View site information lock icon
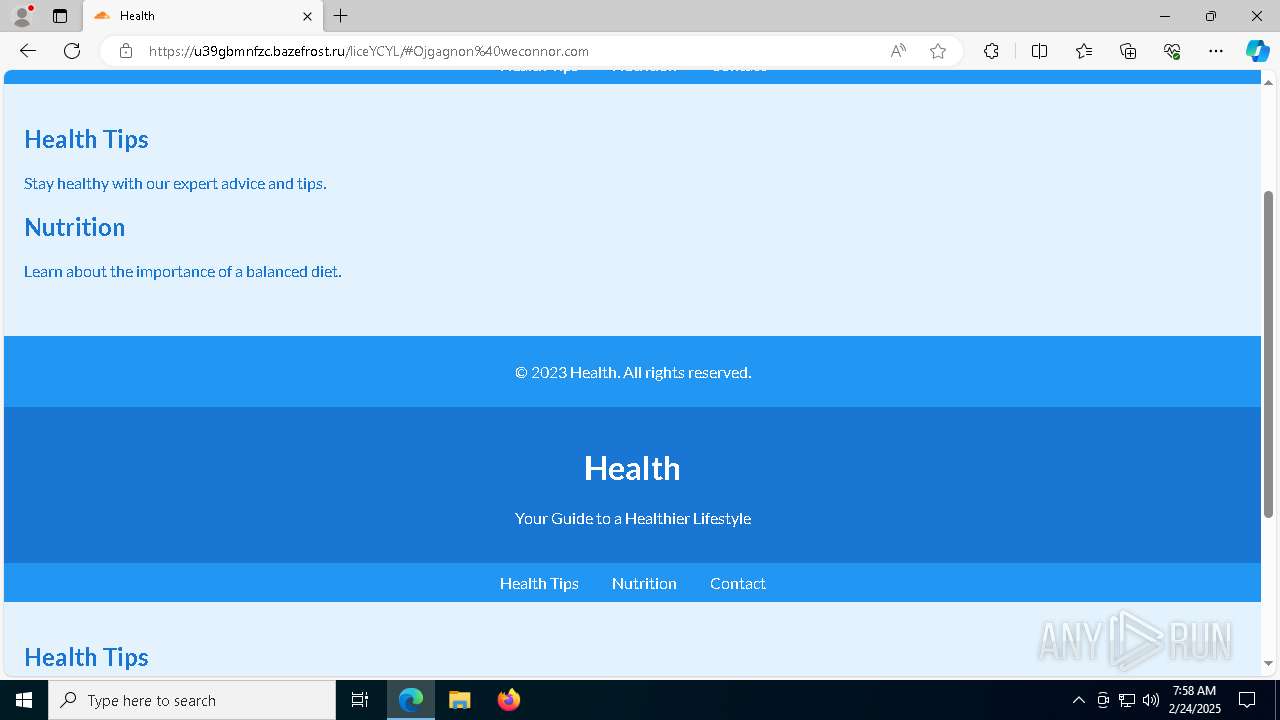The height and width of the screenshot is (720, 1280). (x=126, y=51)
